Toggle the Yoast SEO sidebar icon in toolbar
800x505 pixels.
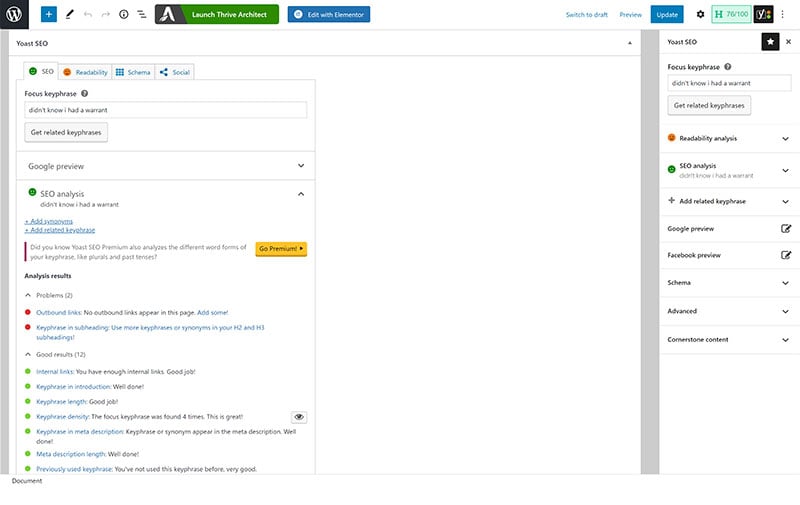click(764, 14)
